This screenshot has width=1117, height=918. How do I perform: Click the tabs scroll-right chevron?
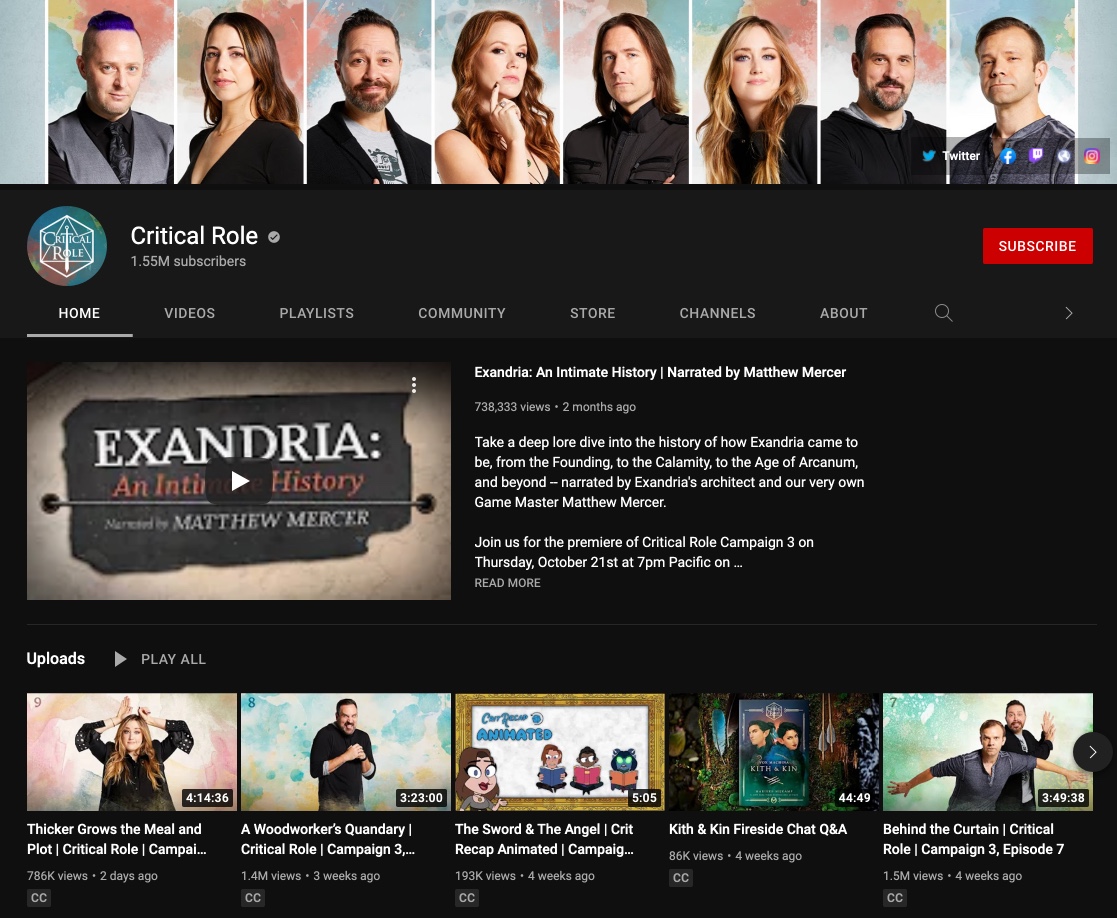[1069, 313]
